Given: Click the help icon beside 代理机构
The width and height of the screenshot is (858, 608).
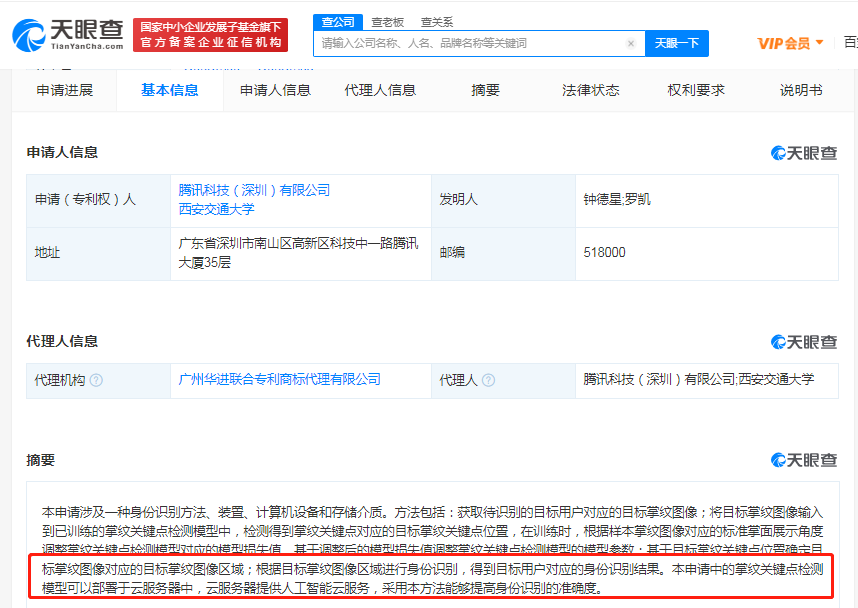Looking at the screenshot, I should [x=96, y=380].
